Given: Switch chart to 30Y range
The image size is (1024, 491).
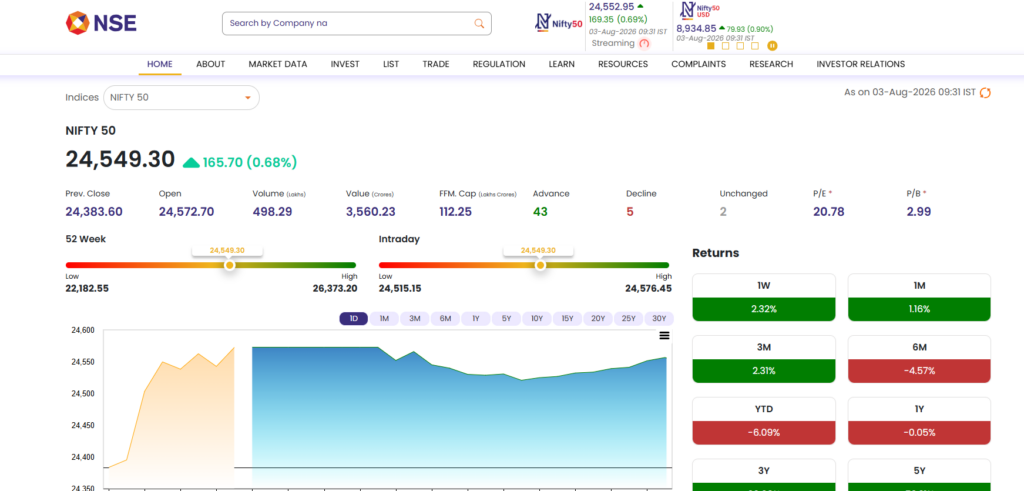Looking at the screenshot, I should (659, 319).
